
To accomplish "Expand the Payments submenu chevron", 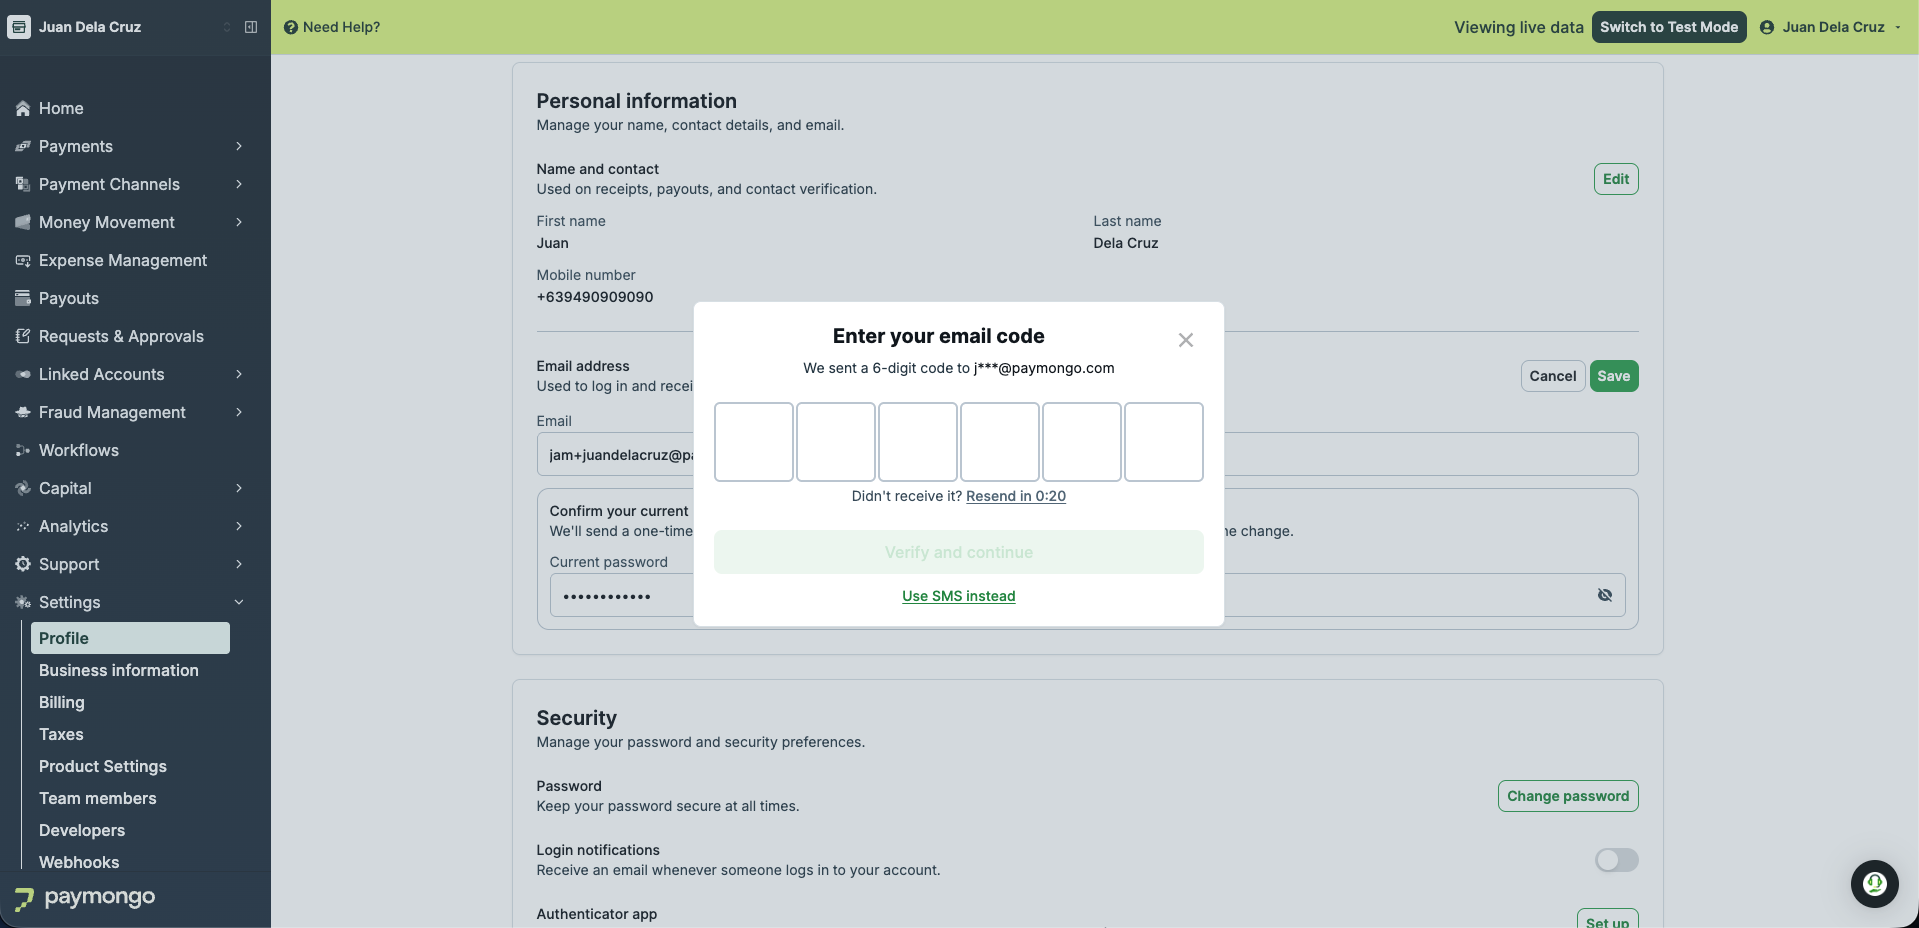I will [x=239, y=146].
